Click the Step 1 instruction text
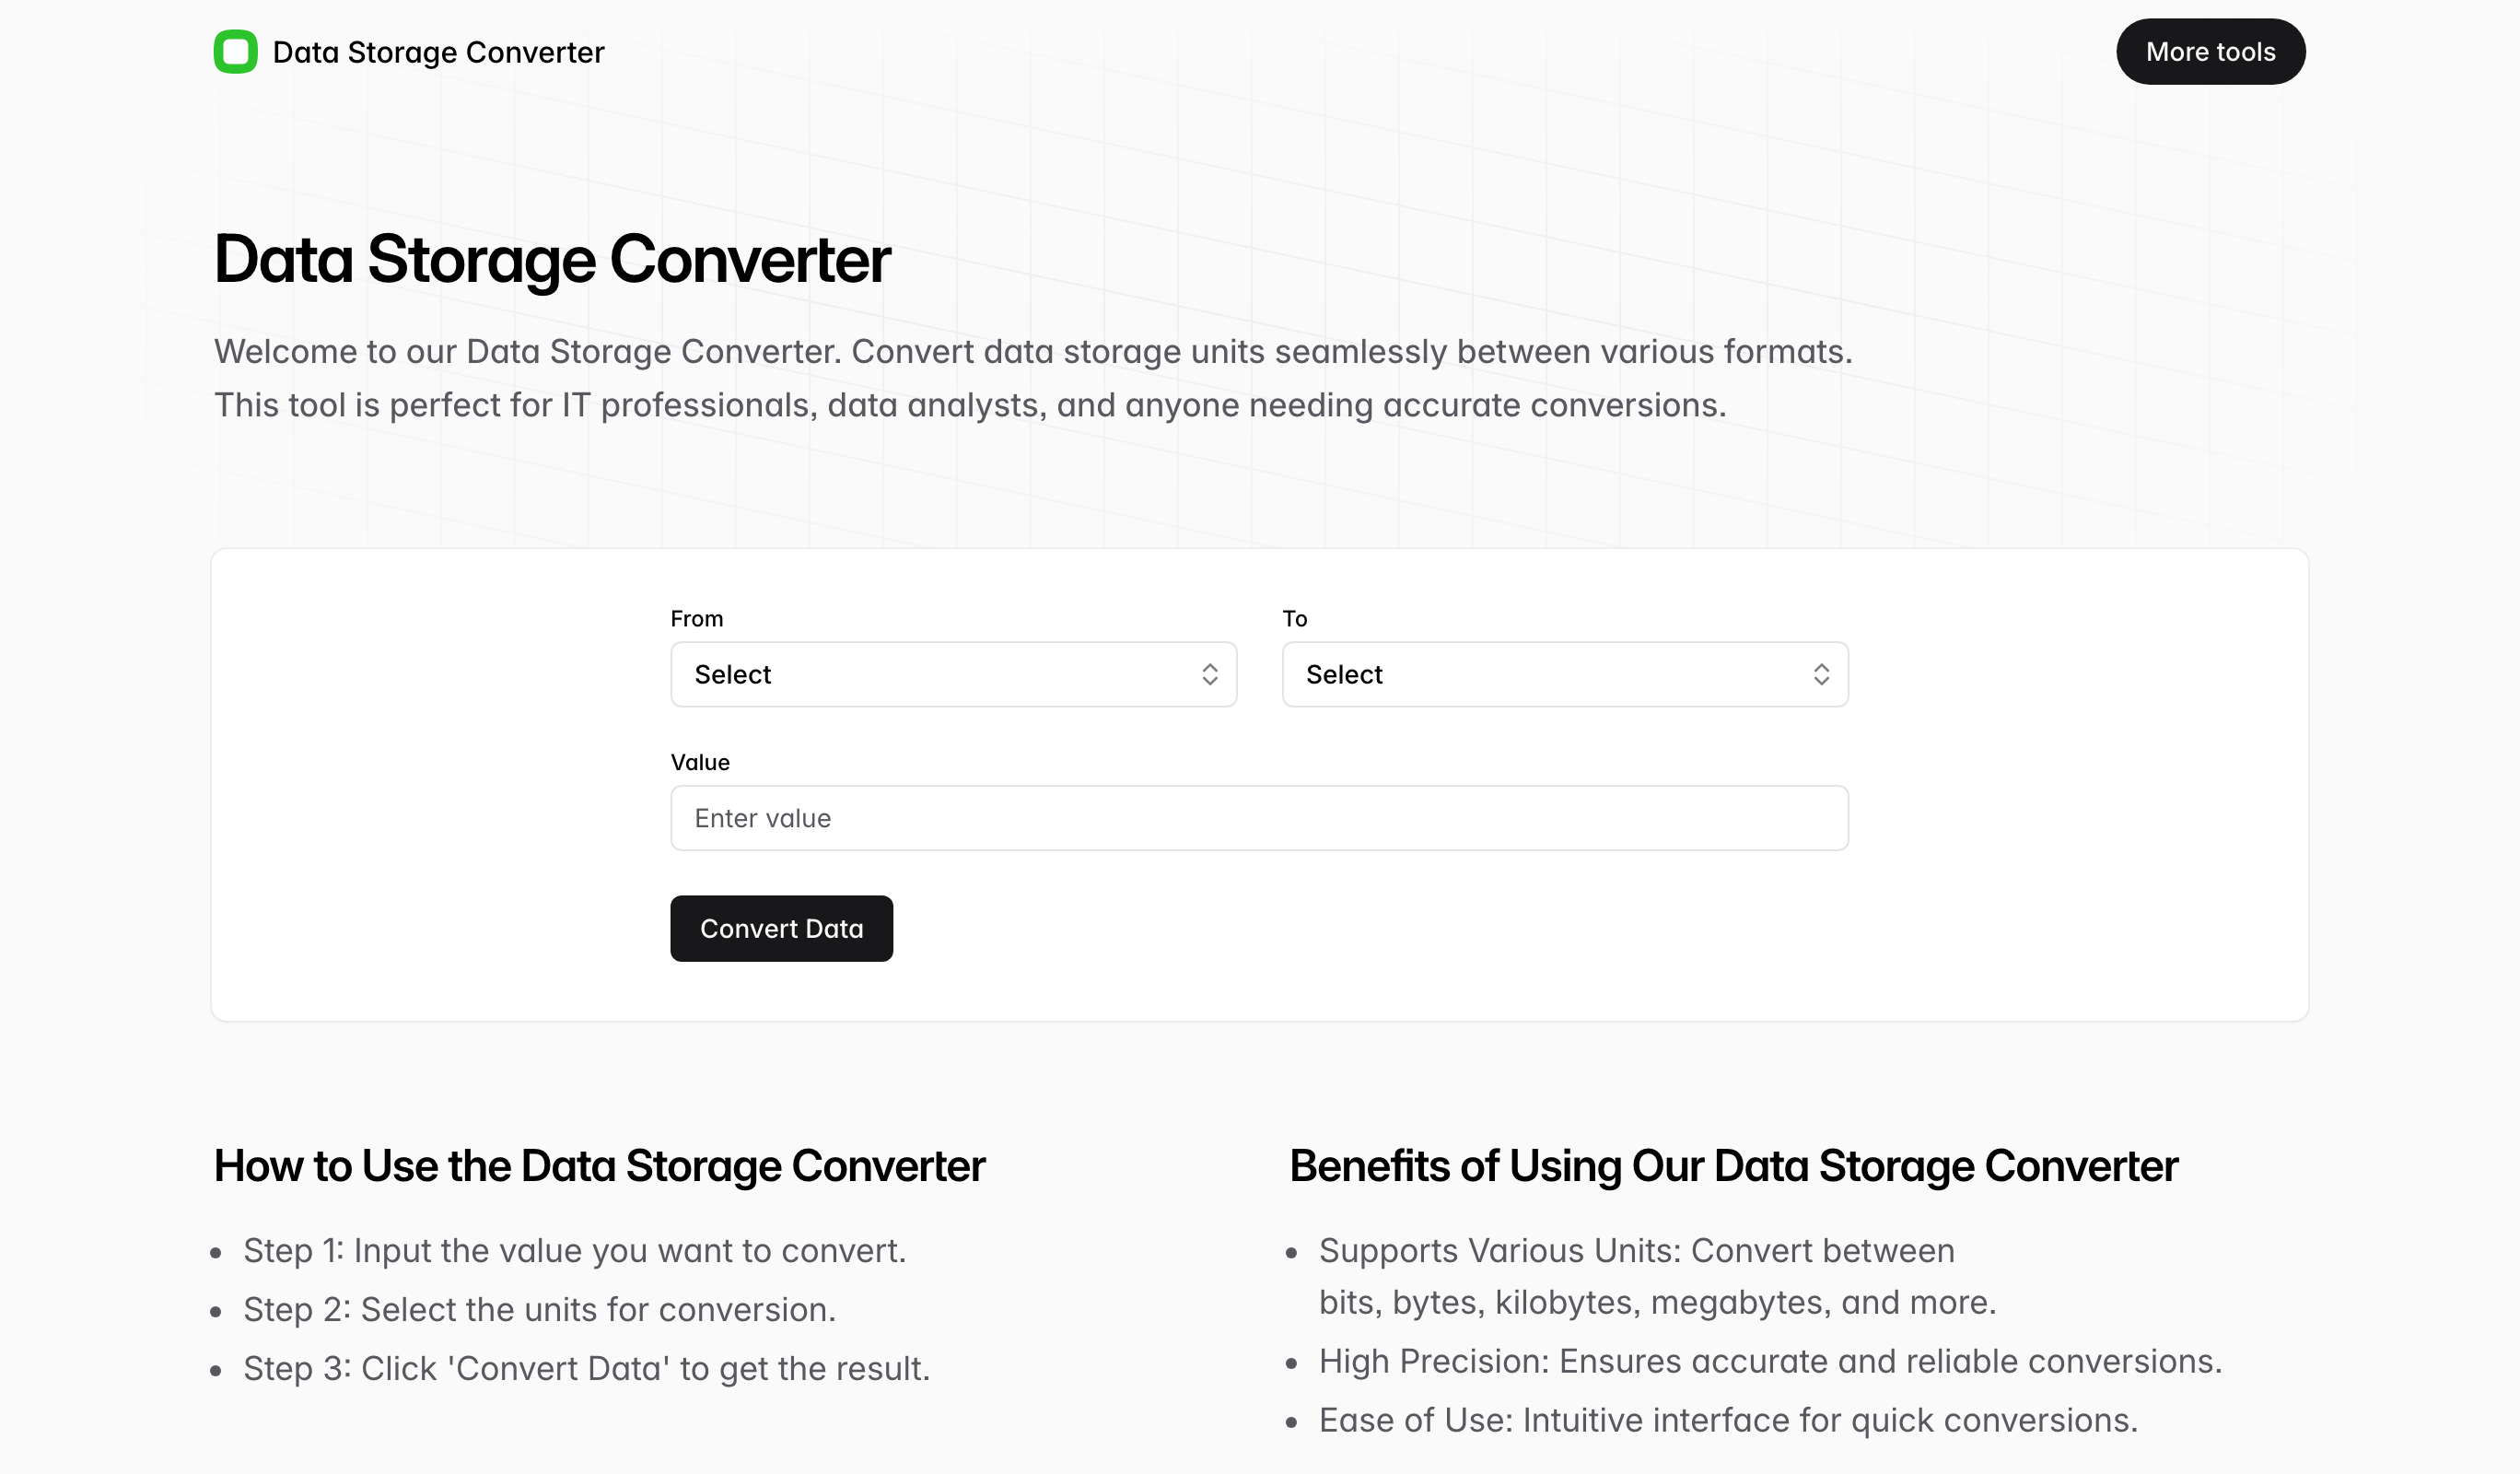Image resolution: width=2520 pixels, height=1474 pixels. (x=575, y=1250)
